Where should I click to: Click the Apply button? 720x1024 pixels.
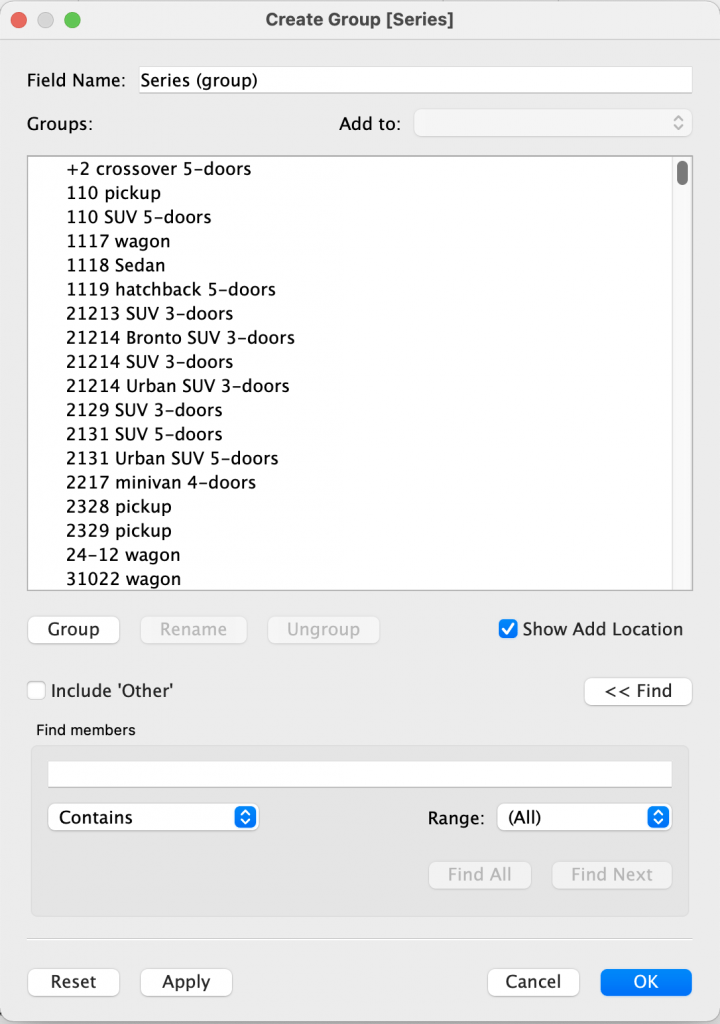pos(186,982)
